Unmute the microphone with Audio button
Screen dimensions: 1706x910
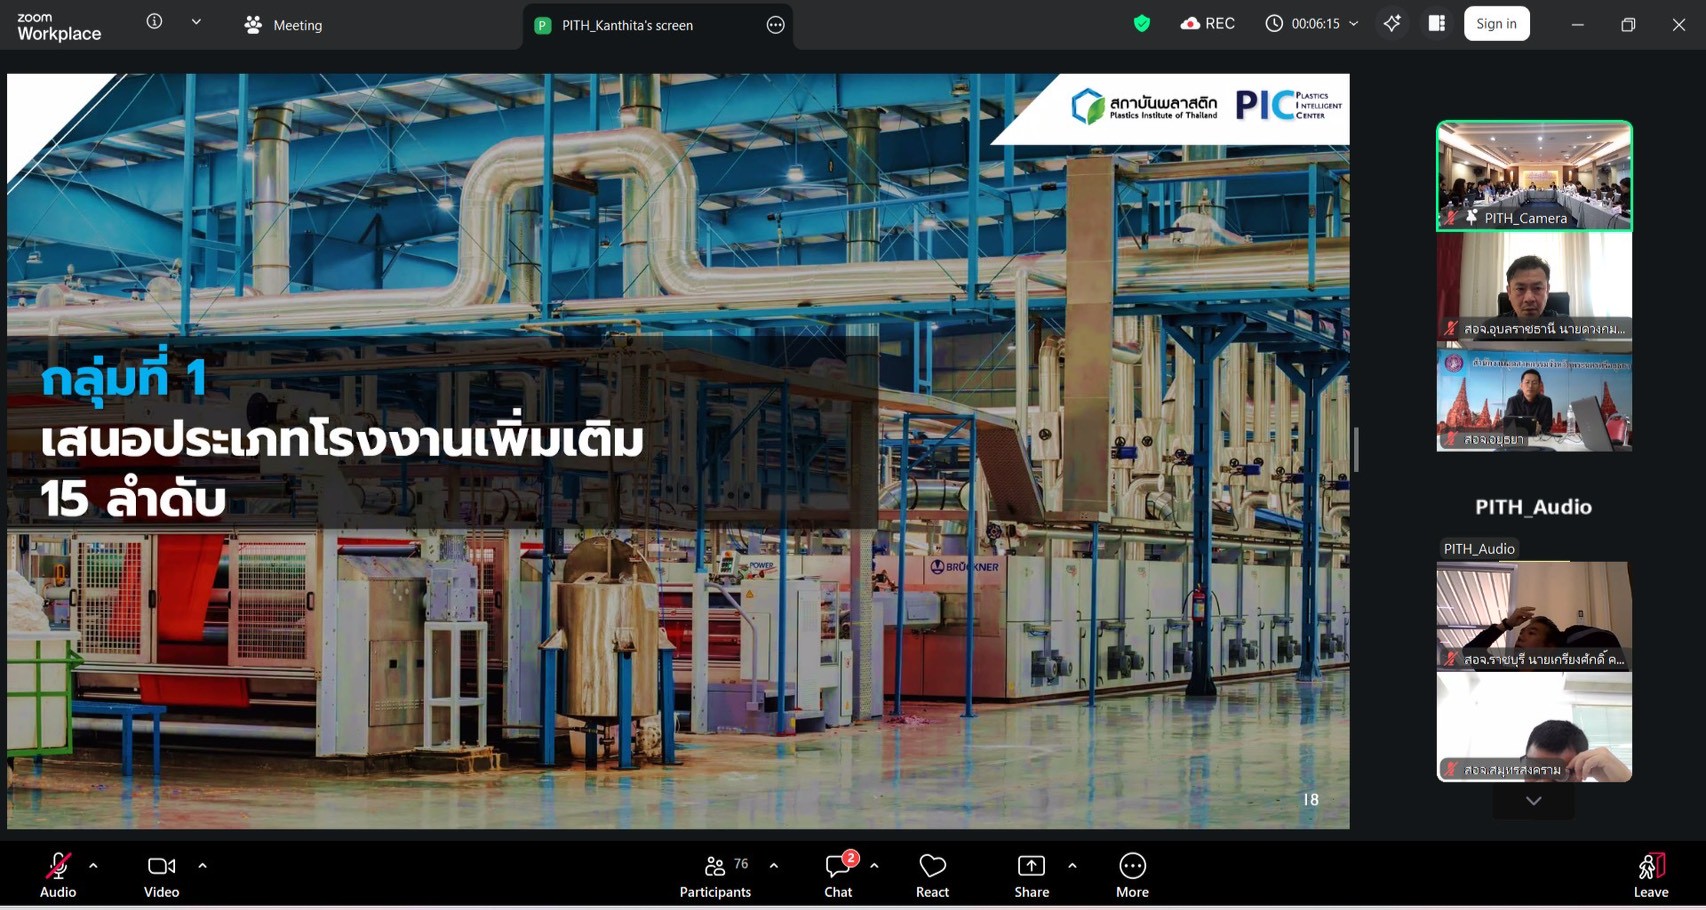tap(58, 875)
